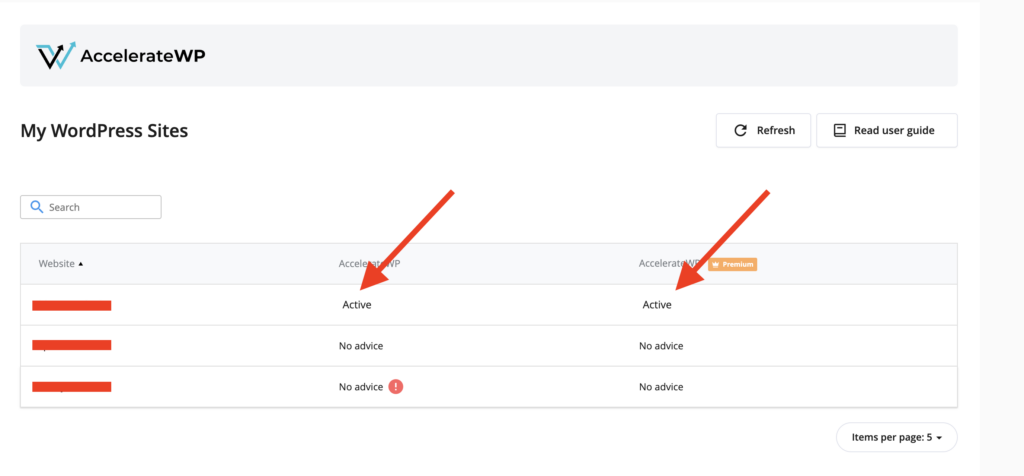Open the Items per page dropdown
This screenshot has height=476, width=1024.
point(897,437)
